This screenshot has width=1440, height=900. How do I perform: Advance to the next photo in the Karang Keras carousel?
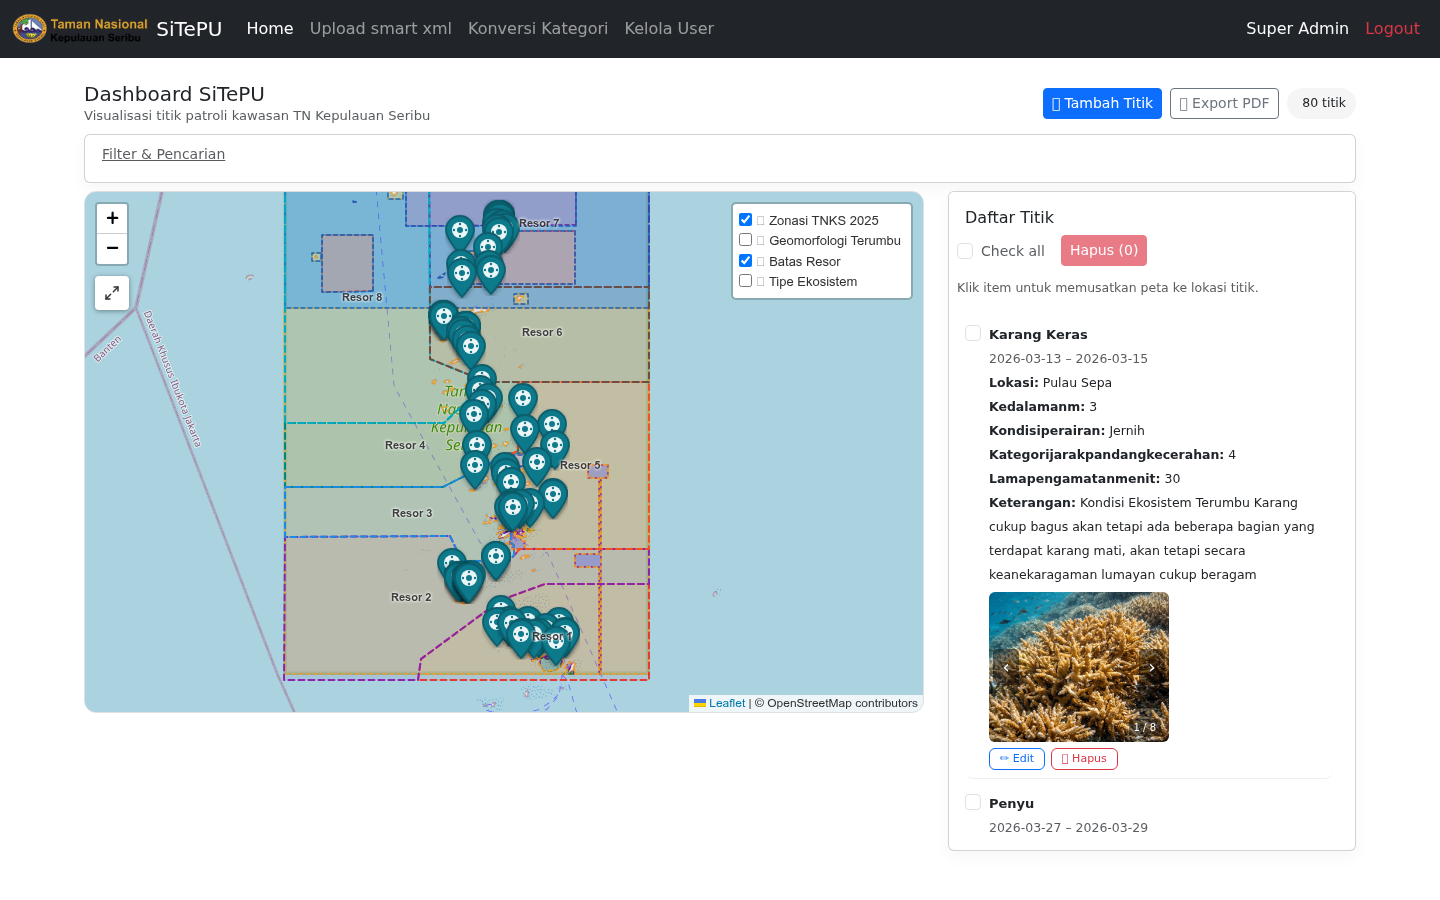[1152, 667]
